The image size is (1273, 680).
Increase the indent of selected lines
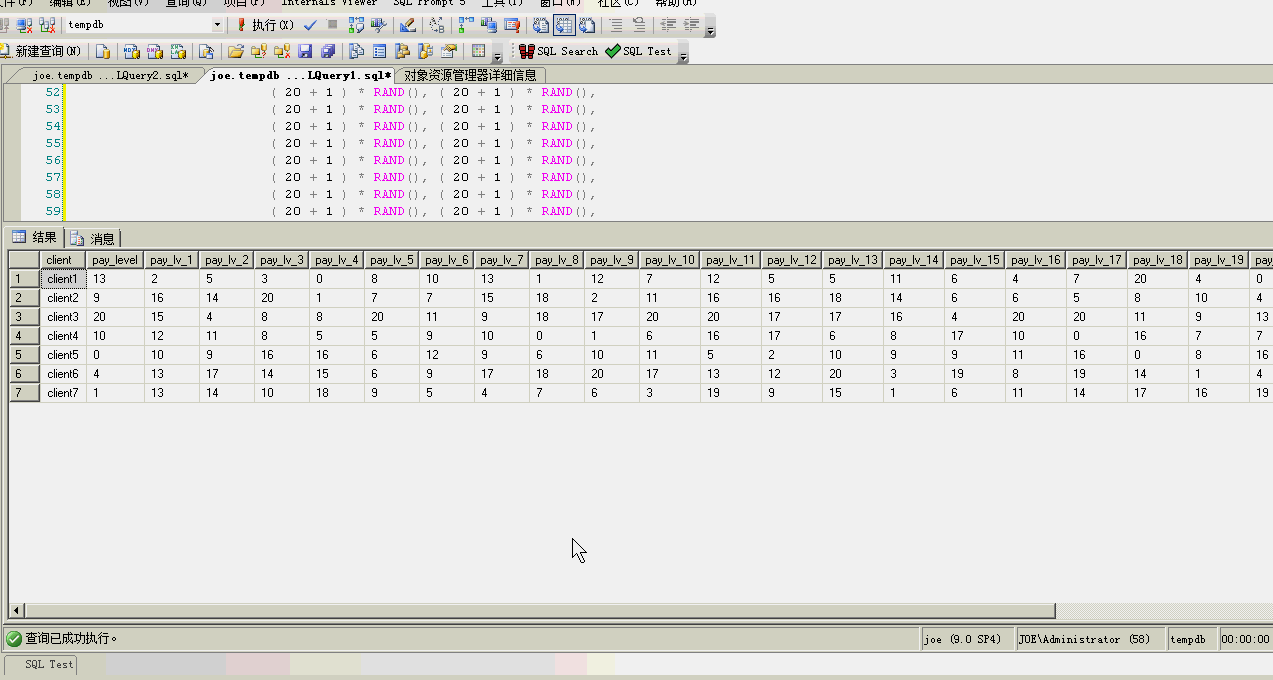[x=691, y=25]
